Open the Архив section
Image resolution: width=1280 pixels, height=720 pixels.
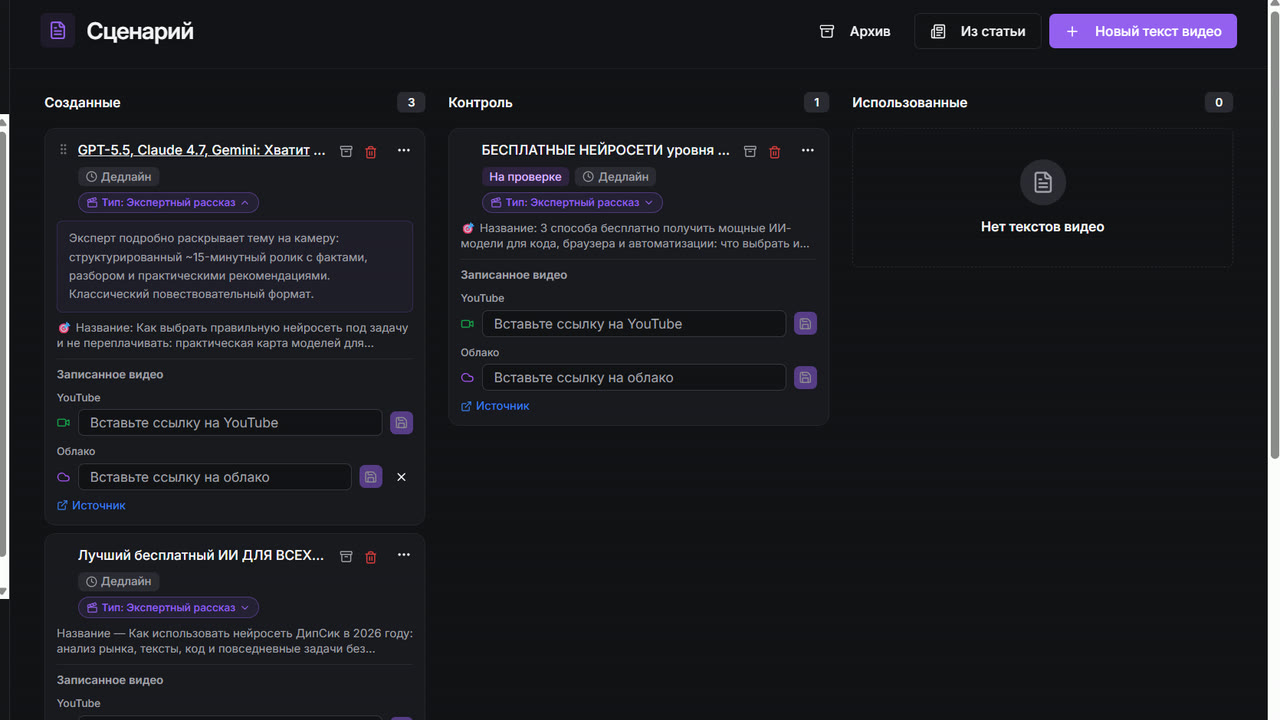(x=855, y=31)
